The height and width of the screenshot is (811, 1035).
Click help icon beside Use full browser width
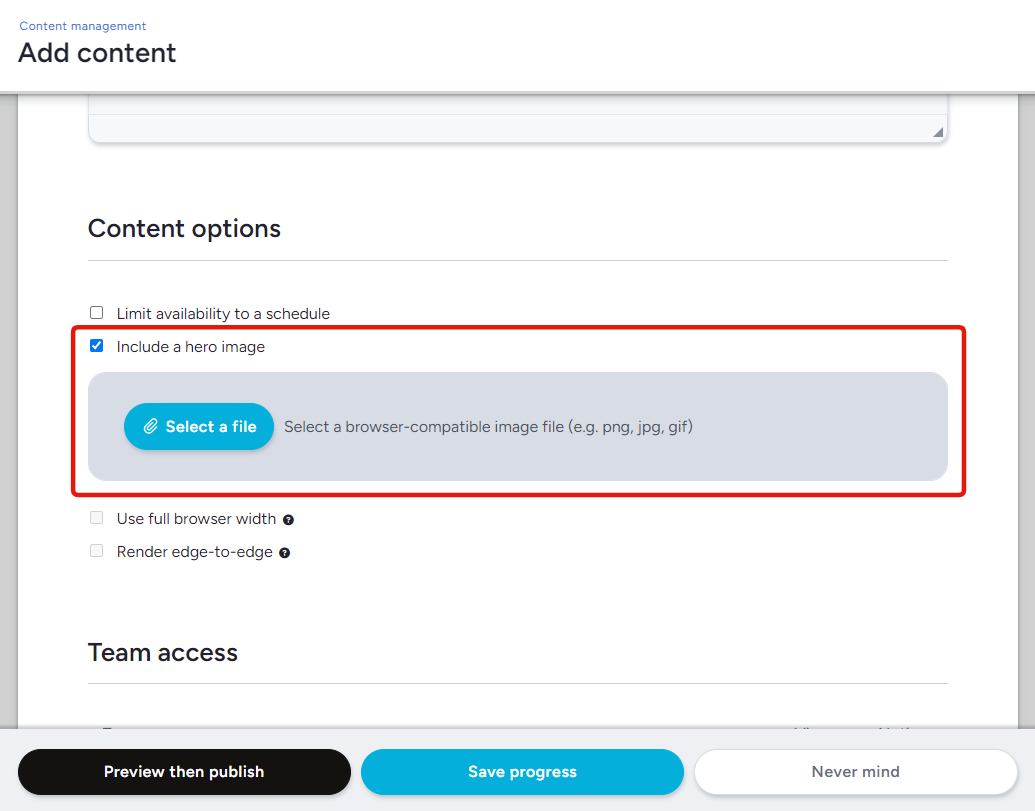click(288, 520)
